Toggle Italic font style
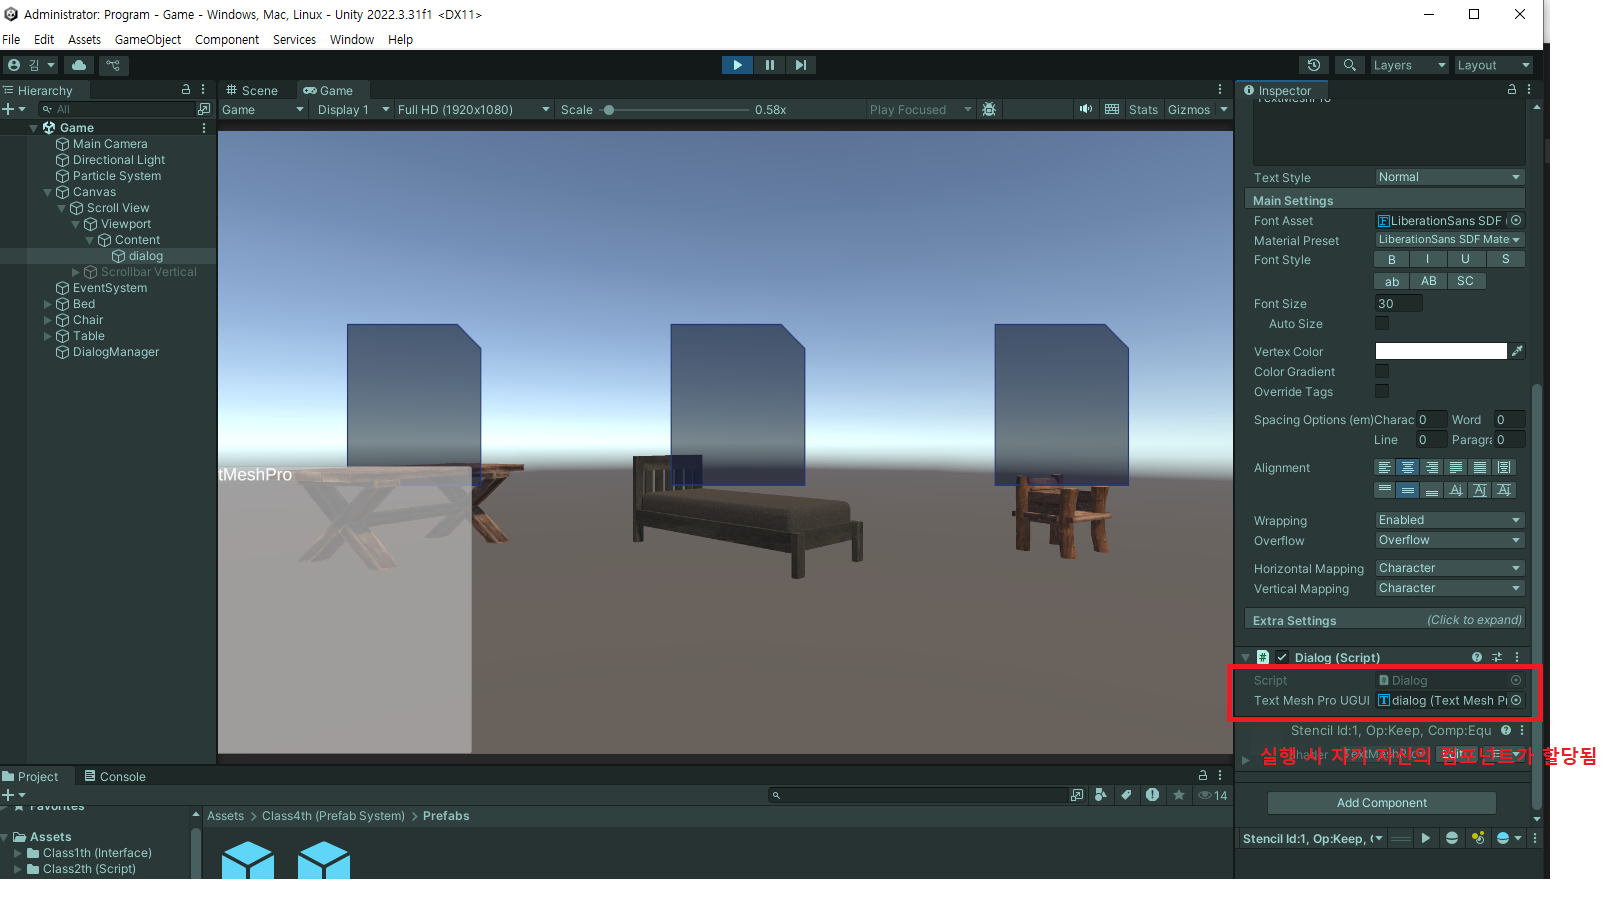 click(x=1428, y=259)
